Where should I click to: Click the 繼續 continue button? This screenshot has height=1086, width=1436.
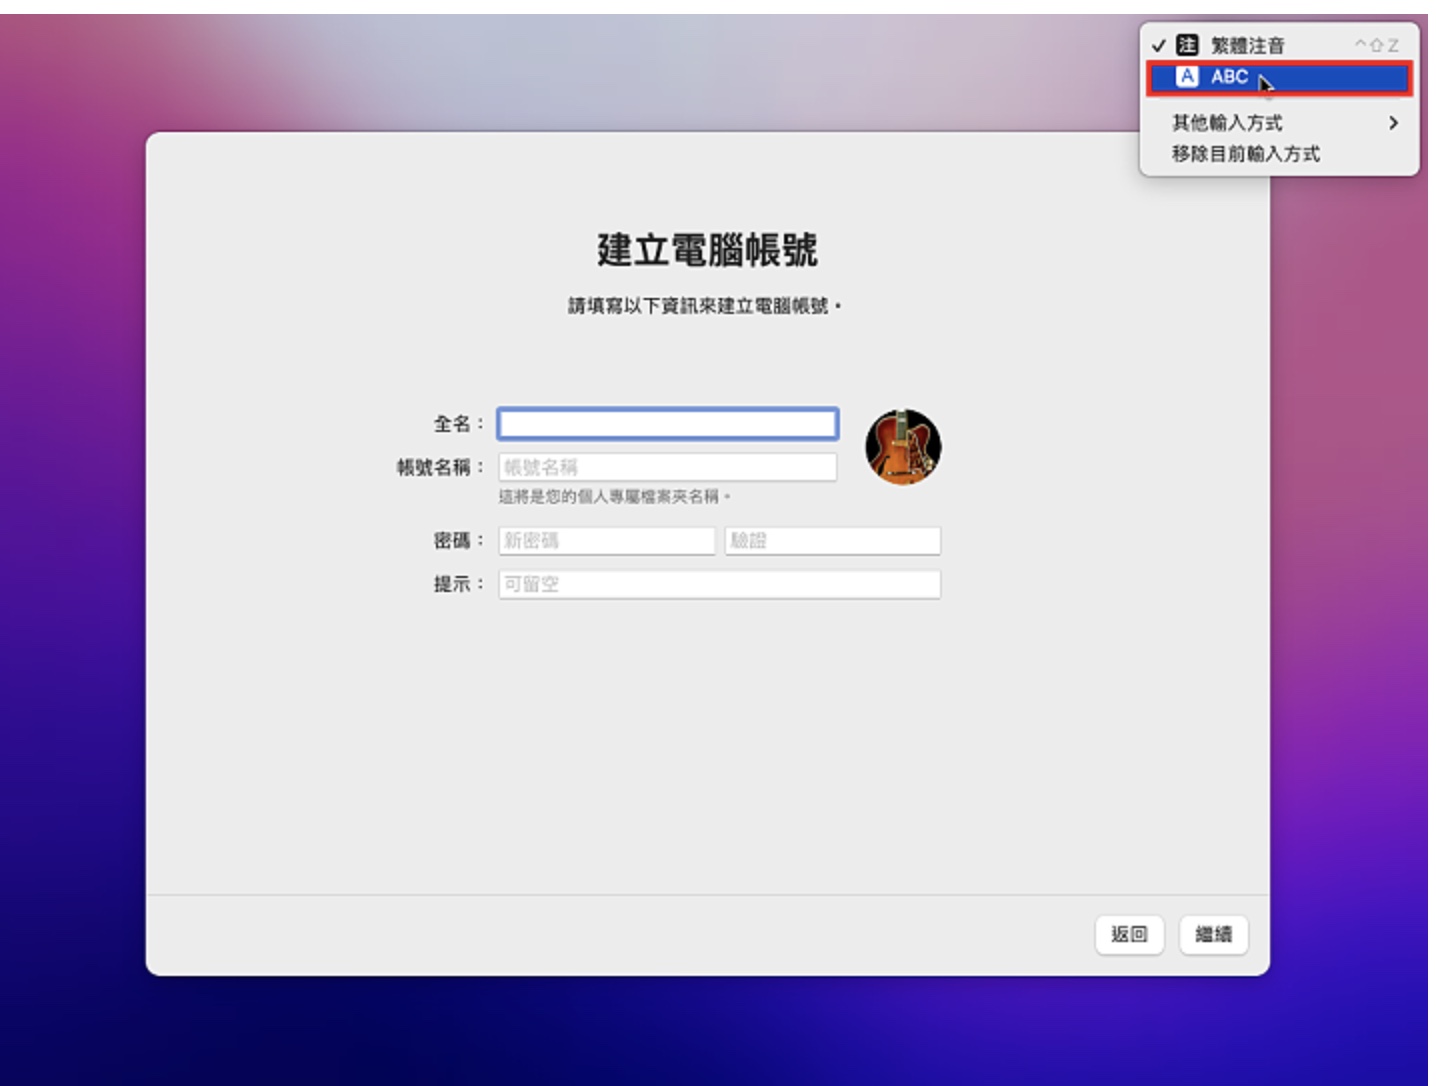point(1214,935)
